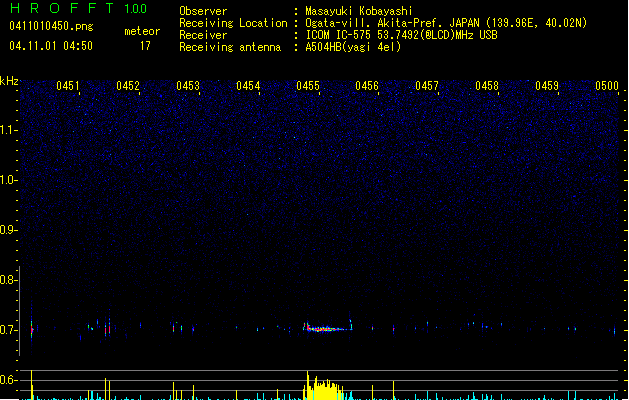Select the 0457 time marker
Viewport: 629px width, 400px height.
pos(427,87)
